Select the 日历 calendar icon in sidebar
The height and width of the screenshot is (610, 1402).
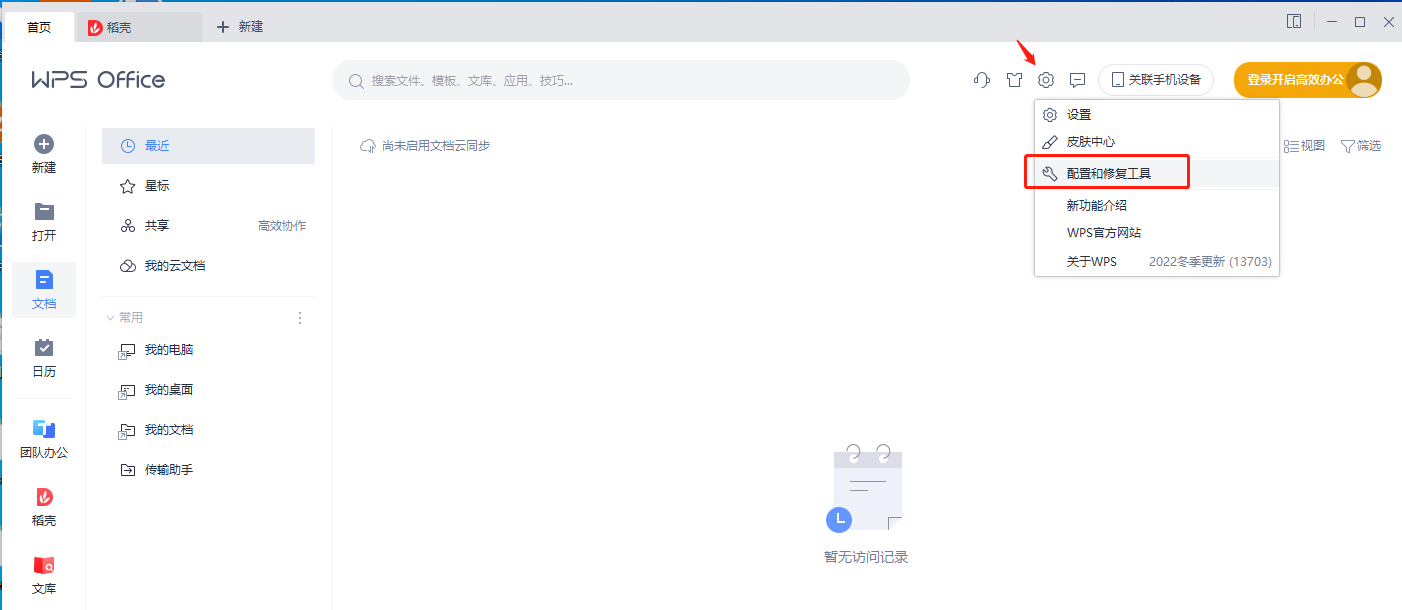(x=44, y=357)
